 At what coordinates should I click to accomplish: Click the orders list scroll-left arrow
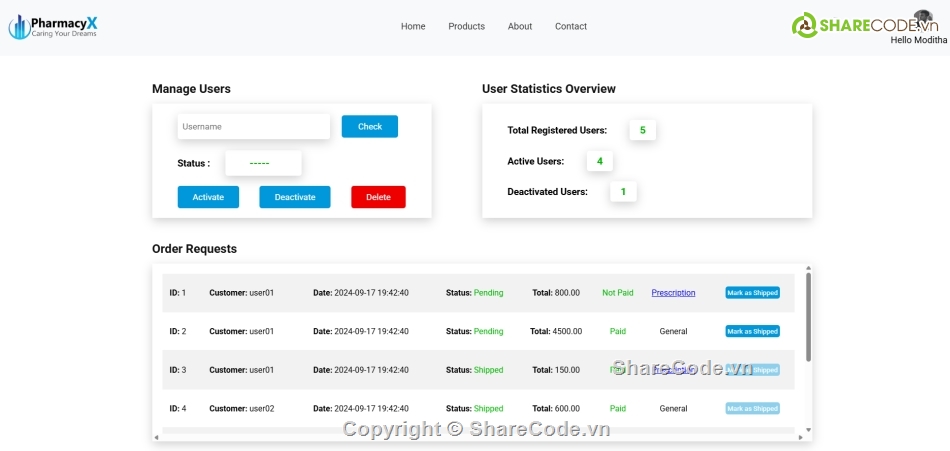click(156, 437)
